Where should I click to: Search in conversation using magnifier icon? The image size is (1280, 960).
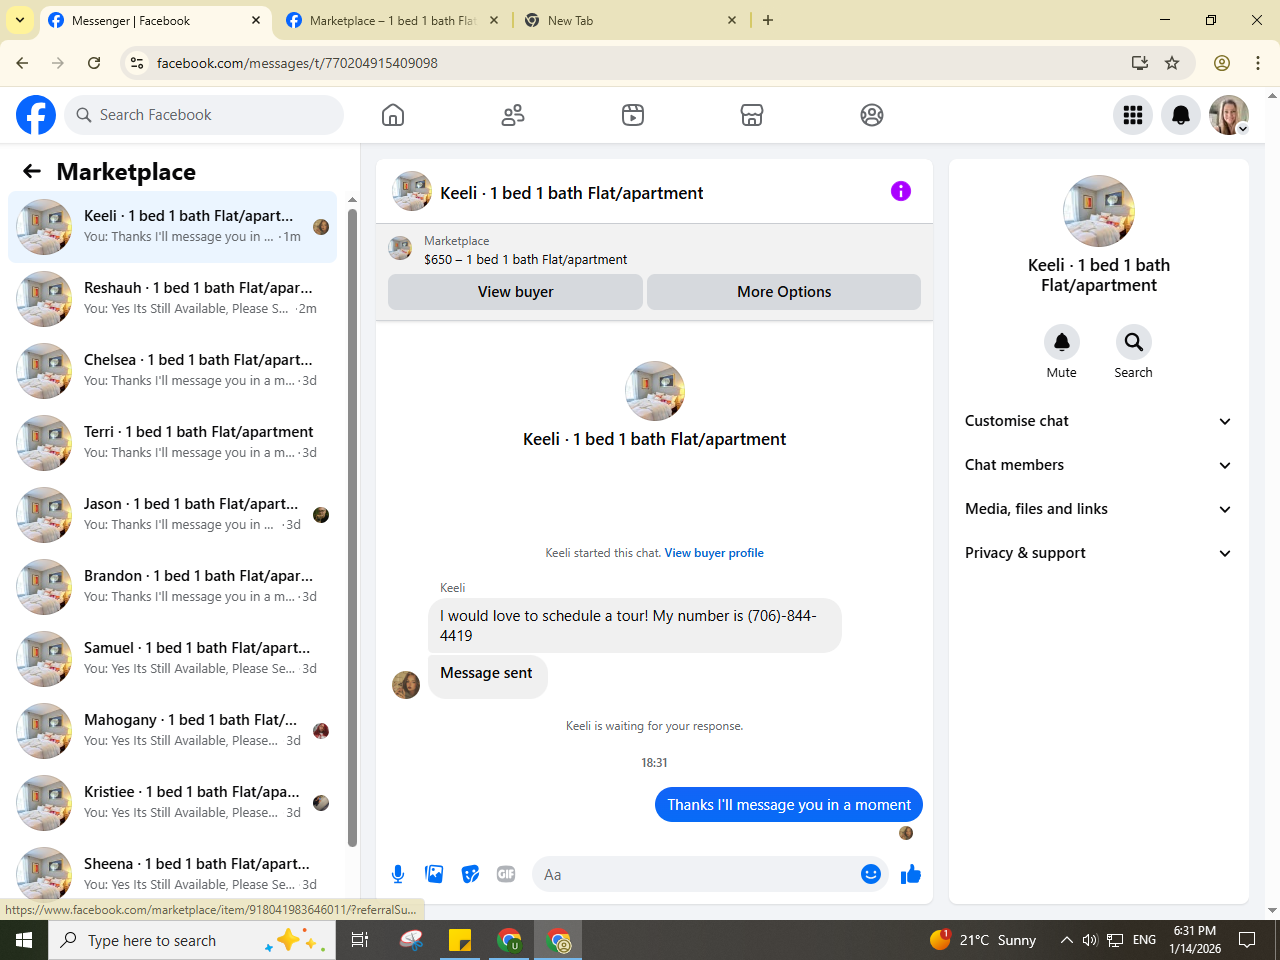pos(1134,342)
